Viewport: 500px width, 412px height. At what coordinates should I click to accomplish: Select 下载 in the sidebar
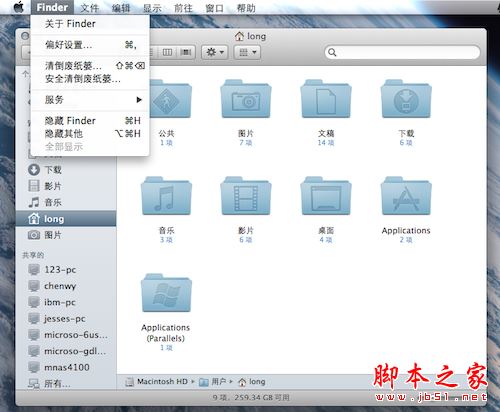(x=66, y=170)
